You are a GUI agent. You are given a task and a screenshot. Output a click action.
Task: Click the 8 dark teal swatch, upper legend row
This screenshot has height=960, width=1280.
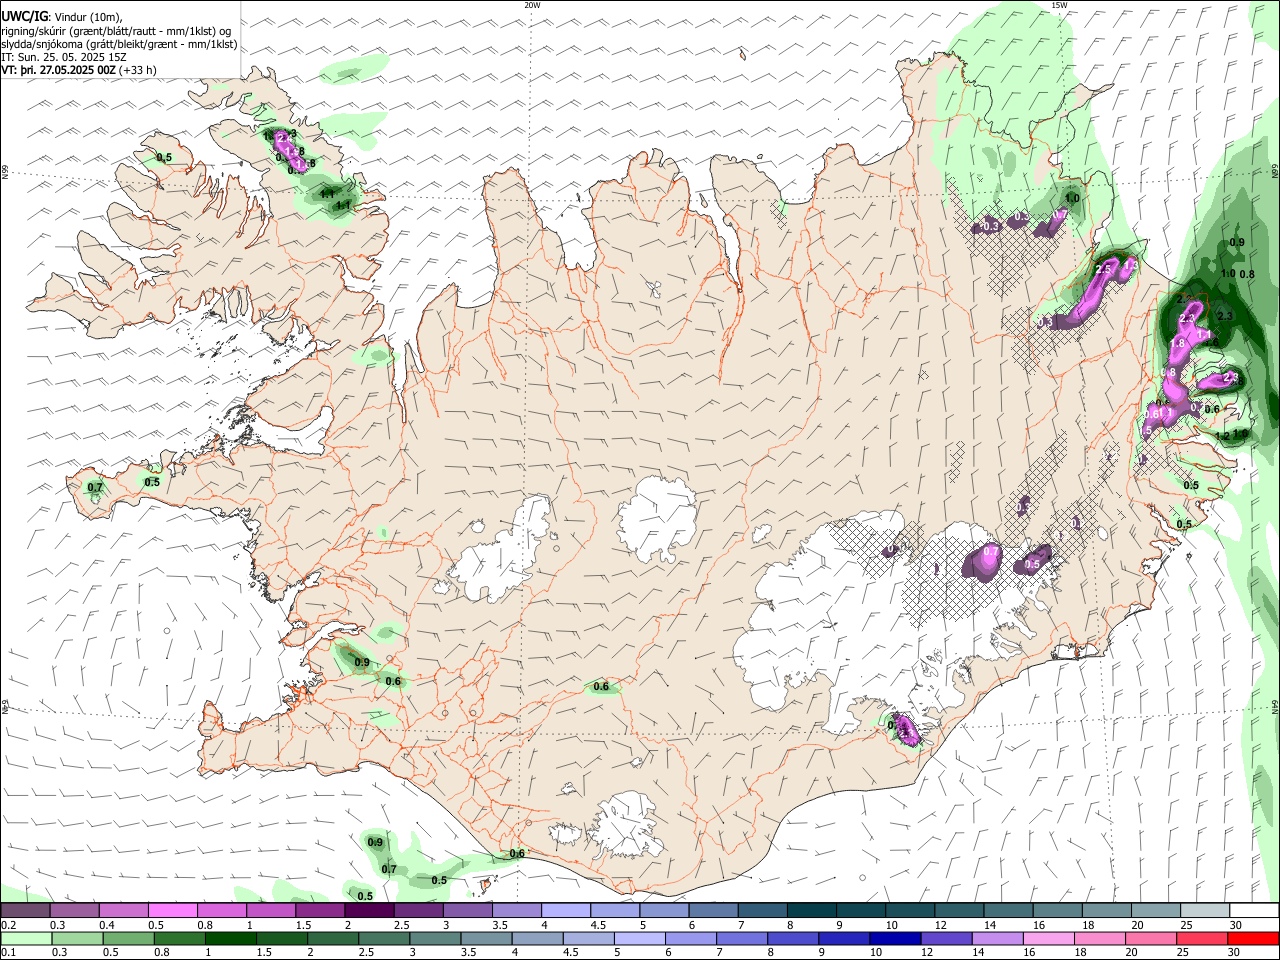[x=812, y=911]
